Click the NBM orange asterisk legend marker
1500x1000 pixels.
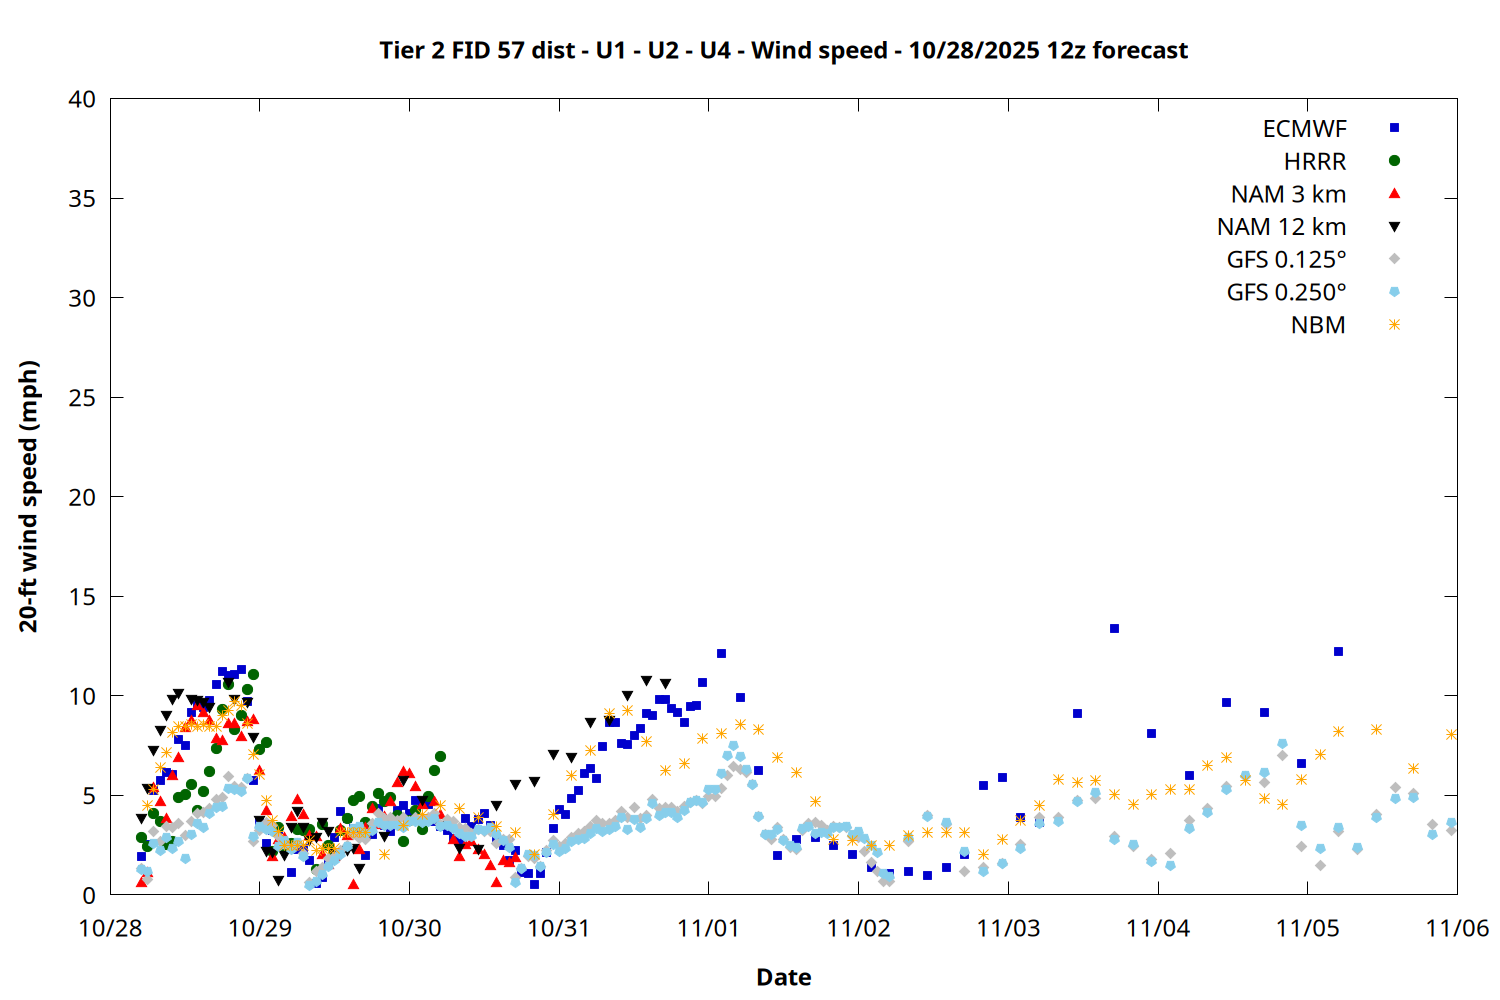point(1394,325)
